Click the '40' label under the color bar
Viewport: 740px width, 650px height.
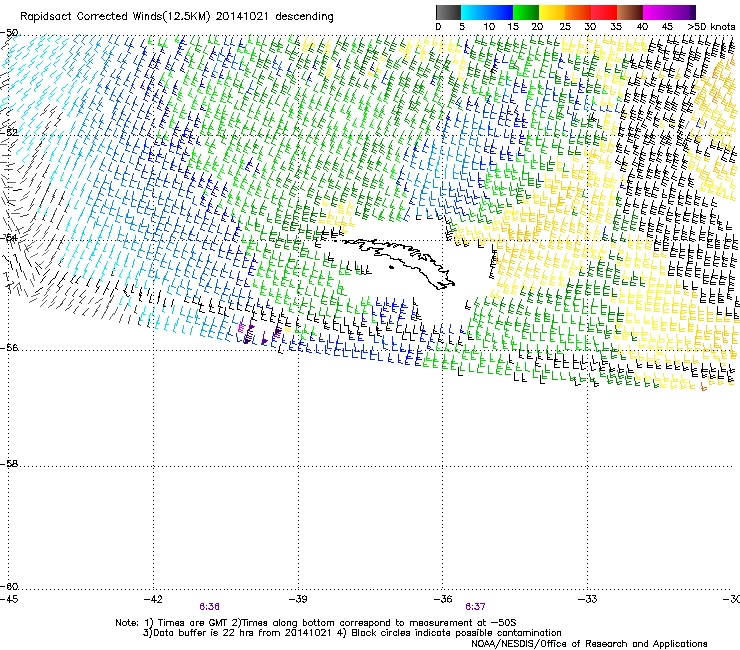[642, 27]
